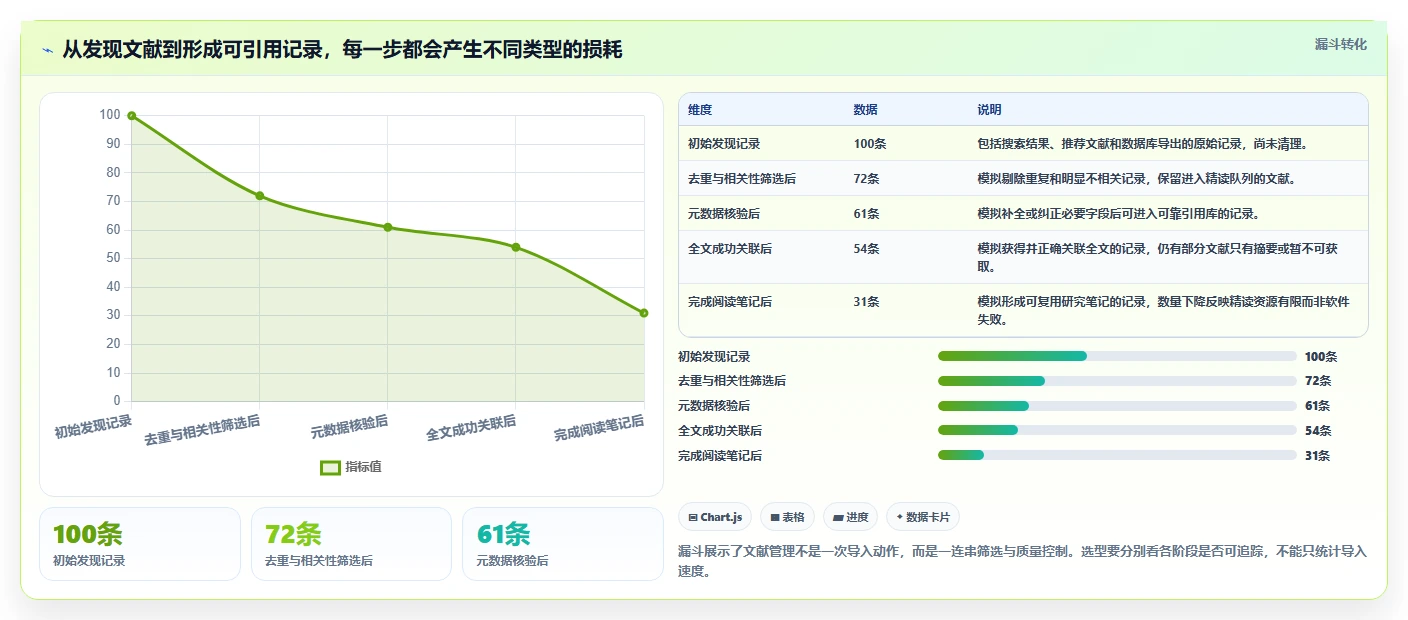Screen dimensions: 1408x620
Task: Click the sparkle icon in the 数据卡片 chip
Action: (900, 517)
